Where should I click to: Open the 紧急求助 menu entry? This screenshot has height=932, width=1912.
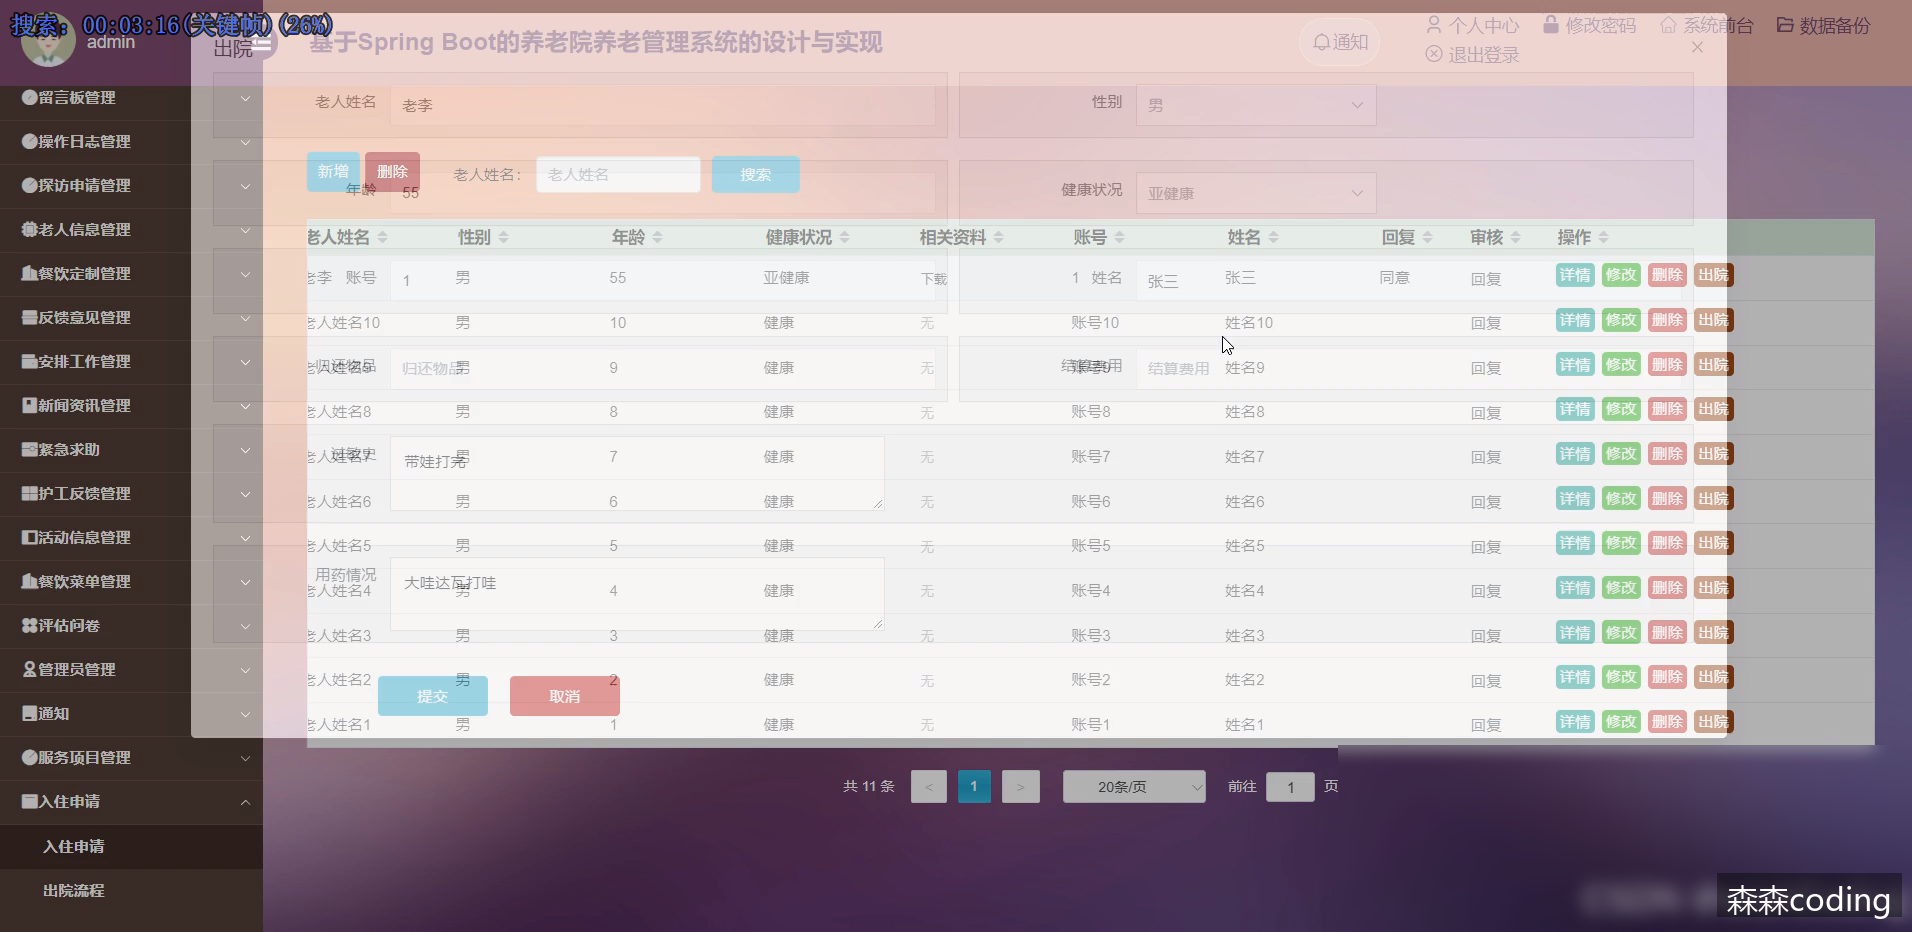131,450
